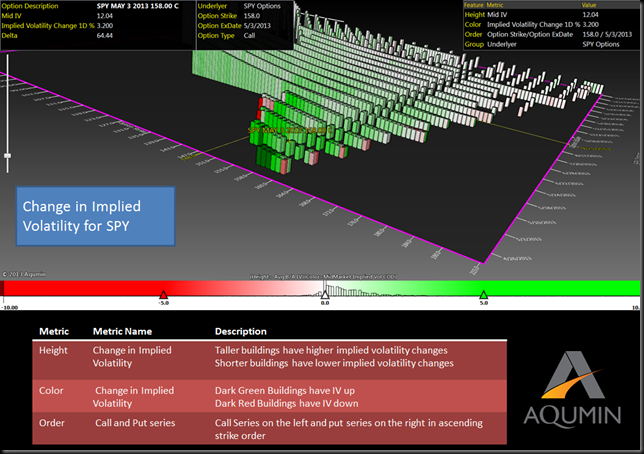The height and width of the screenshot is (454, 644).
Task: Click the Option Description value SPY MAY 3 2013 158.00 C
Action: [x=138, y=6]
